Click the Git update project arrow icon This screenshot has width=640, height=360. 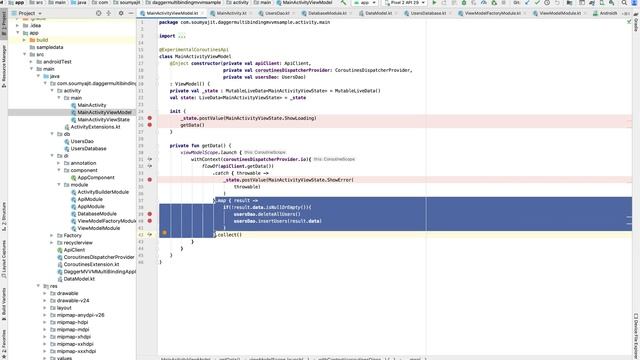pyautogui.click(x=527, y=2)
